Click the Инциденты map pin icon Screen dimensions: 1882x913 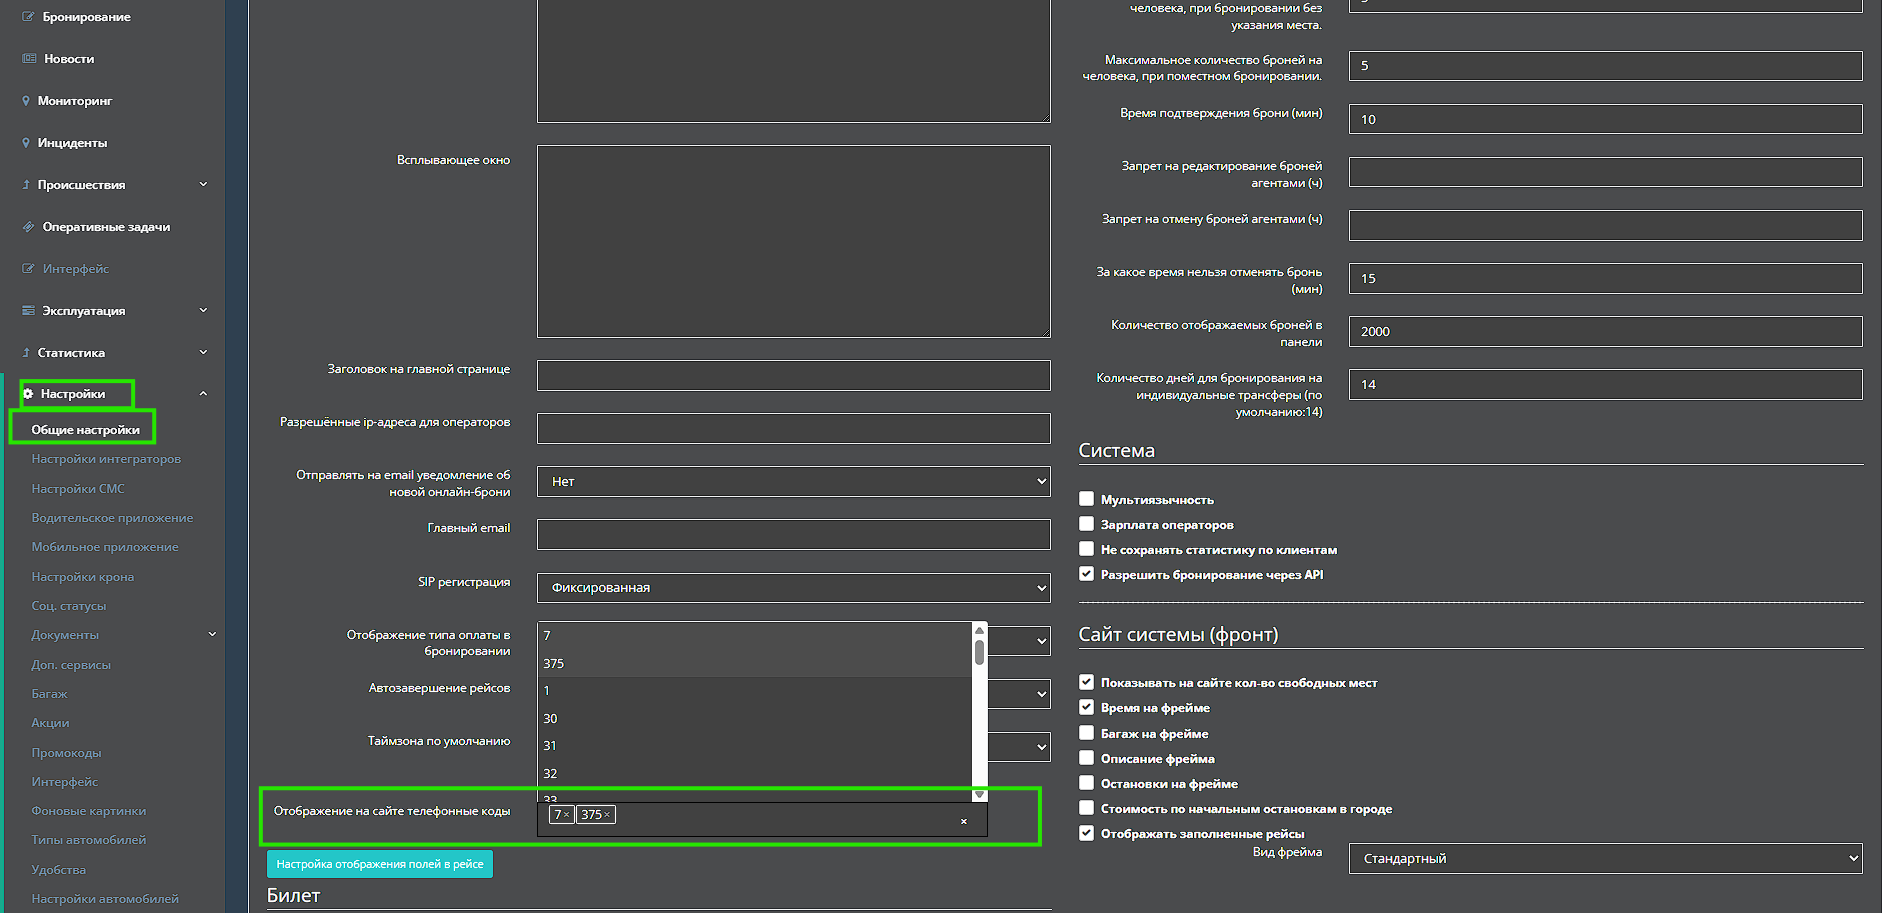pyautogui.click(x=26, y=143)
